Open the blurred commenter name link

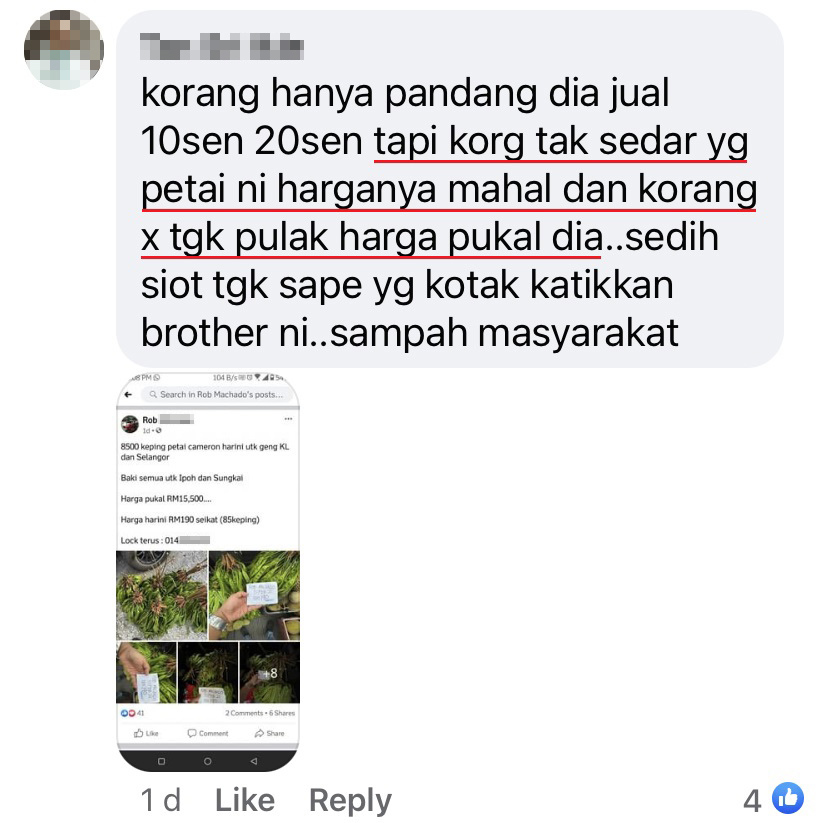(222, 46)
